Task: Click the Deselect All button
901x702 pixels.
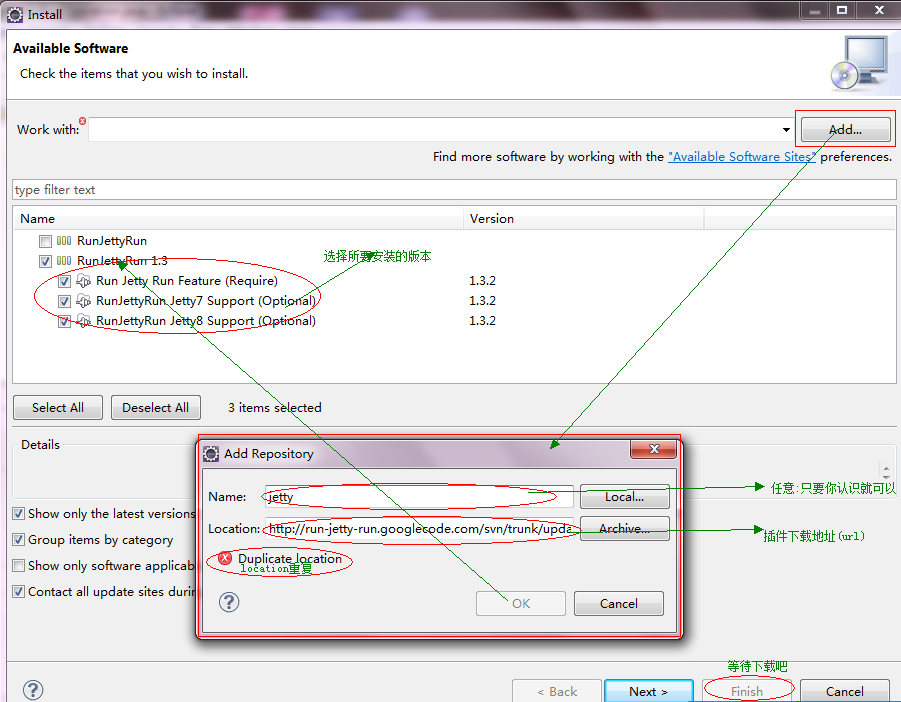Action: click(156, 407)
